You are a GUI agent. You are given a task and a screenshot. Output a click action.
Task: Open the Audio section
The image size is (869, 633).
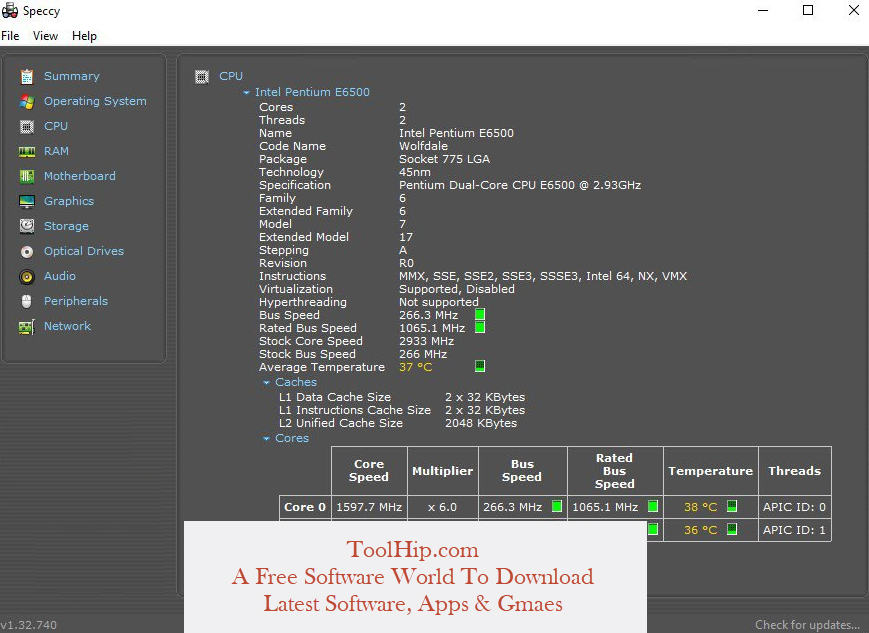click(x=60, y=276)
